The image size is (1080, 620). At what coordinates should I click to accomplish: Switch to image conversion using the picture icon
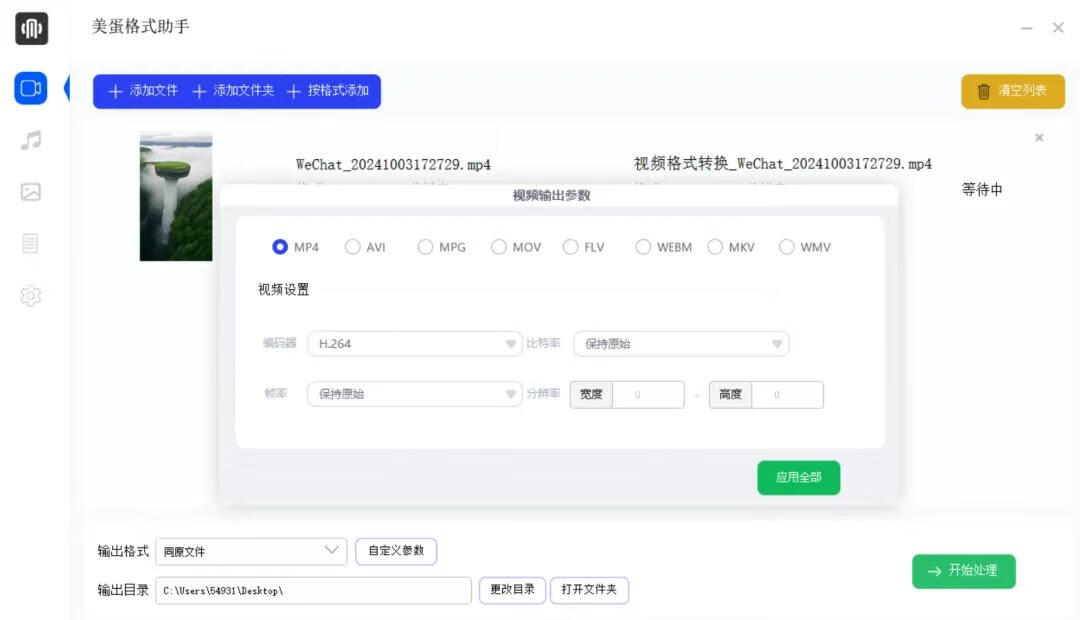30,193
